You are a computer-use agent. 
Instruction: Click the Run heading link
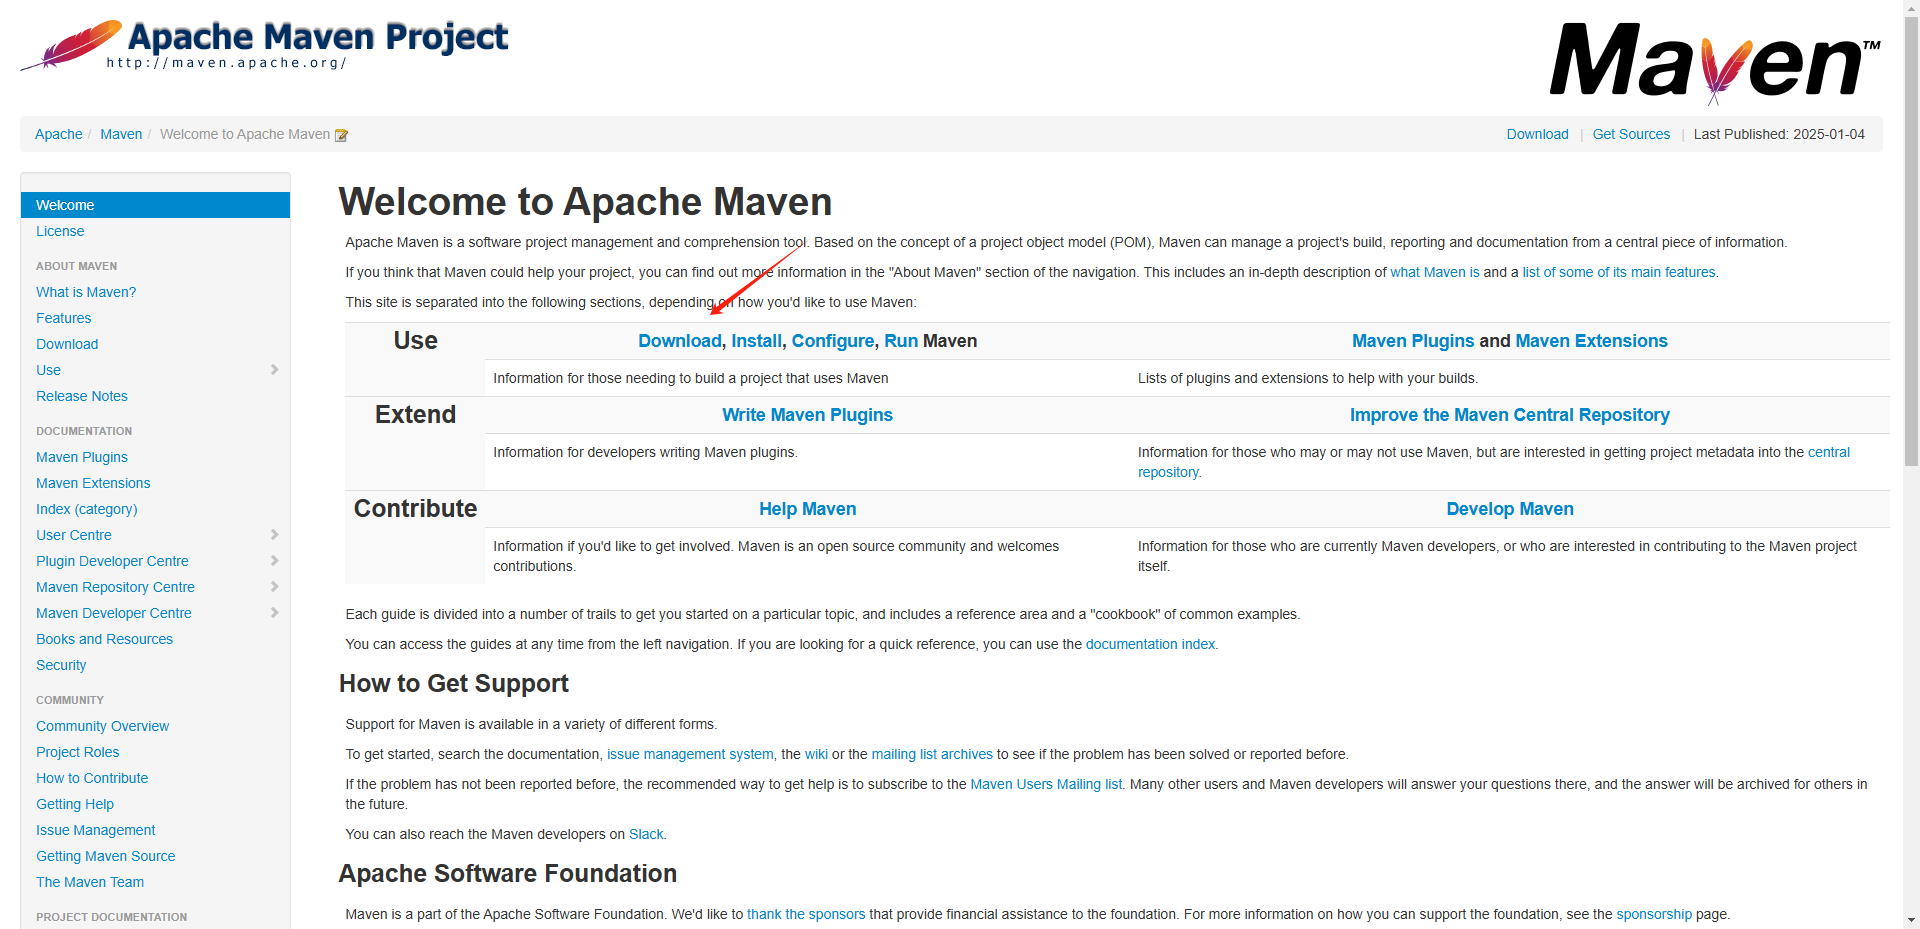coord(901,341)
